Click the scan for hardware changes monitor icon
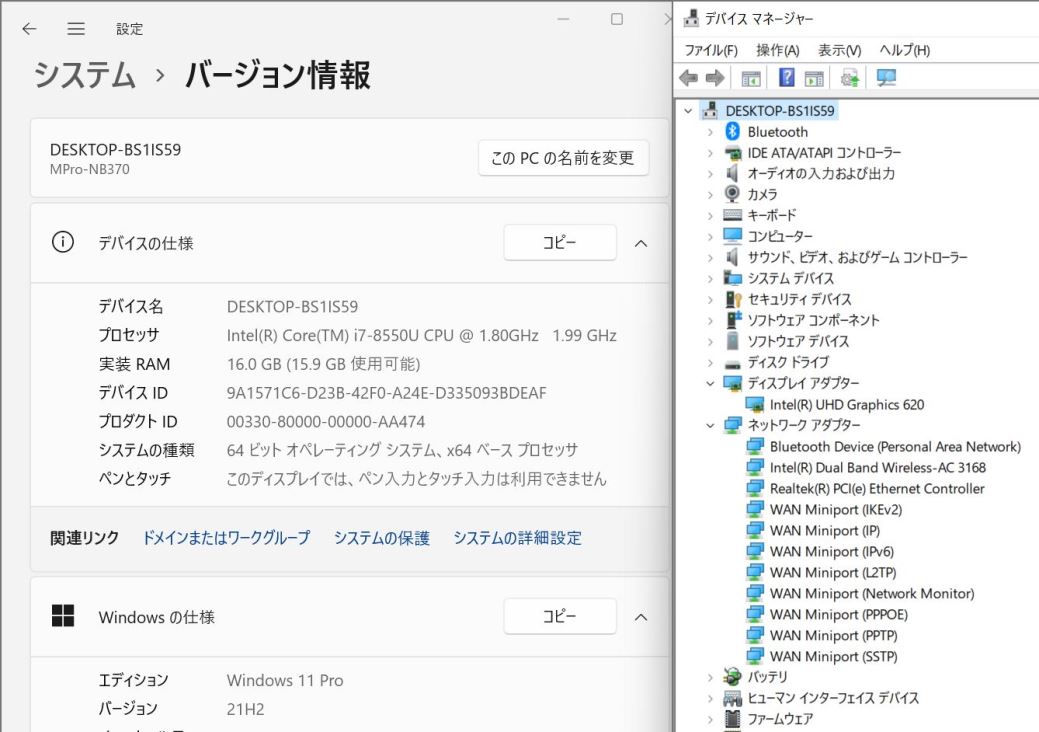1039x732 pixels. (886, 78)
